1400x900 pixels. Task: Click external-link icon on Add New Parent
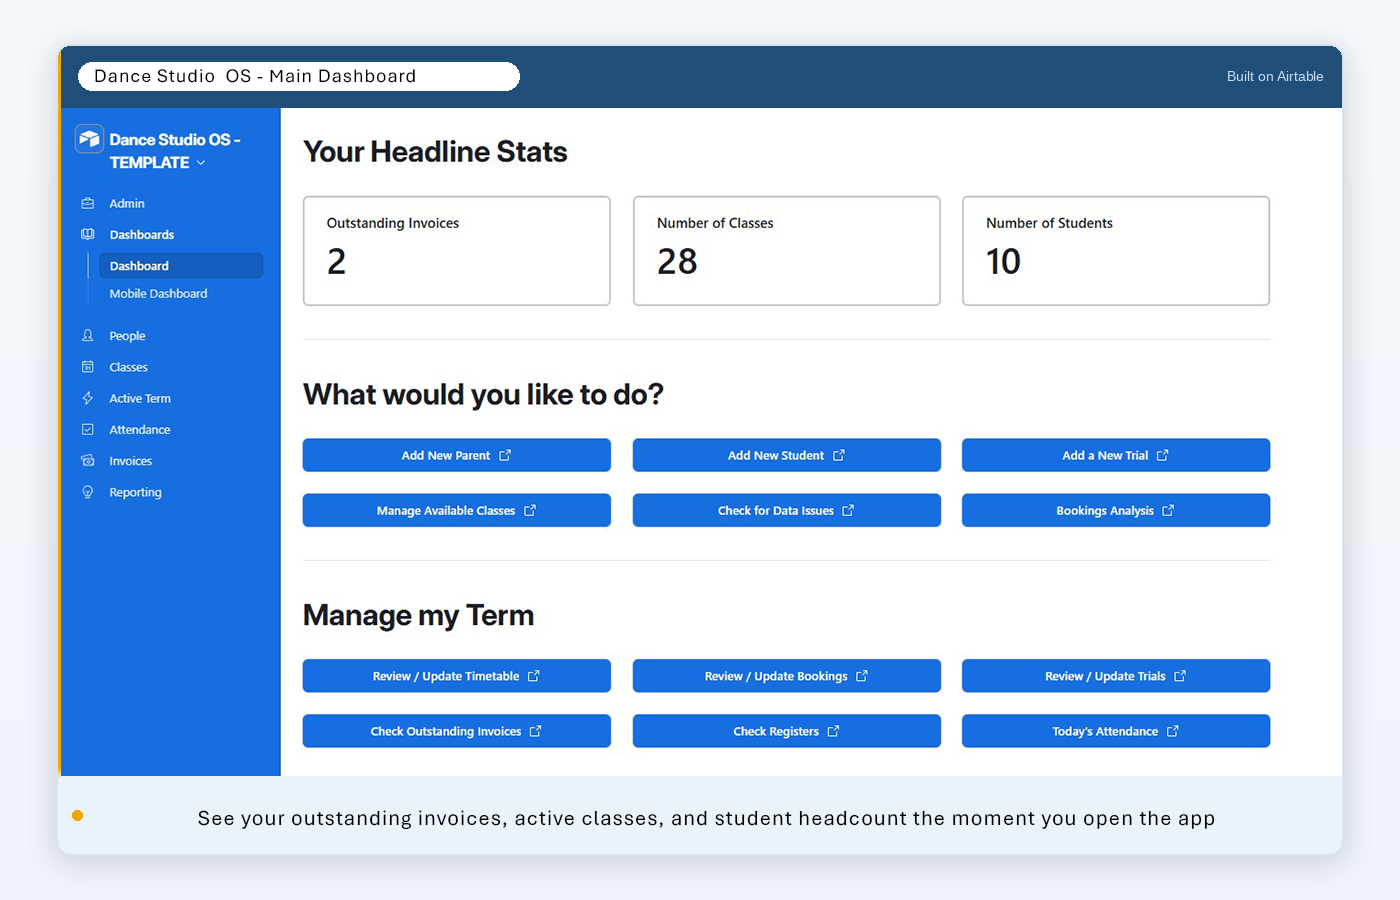pyautogui.click(x=505, y=455)
